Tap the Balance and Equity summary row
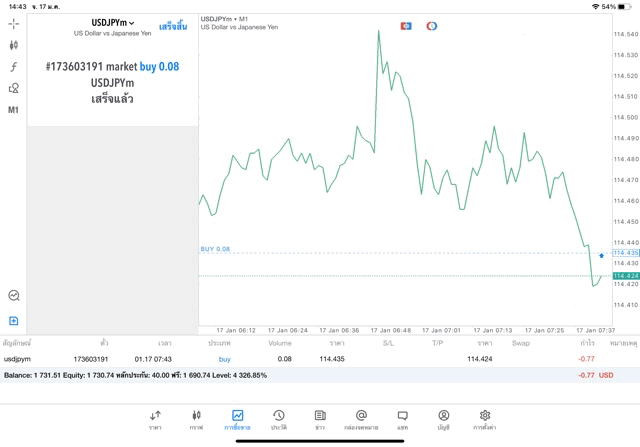The width and height of the screenshot is (640, 447). coord(320,375)
